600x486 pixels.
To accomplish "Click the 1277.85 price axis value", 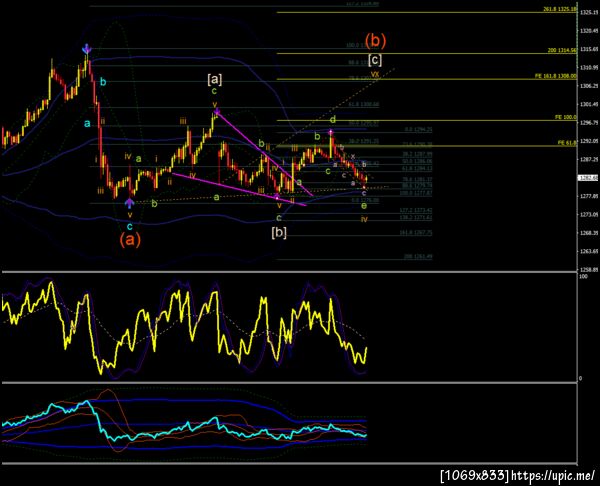I will (589, 196).
